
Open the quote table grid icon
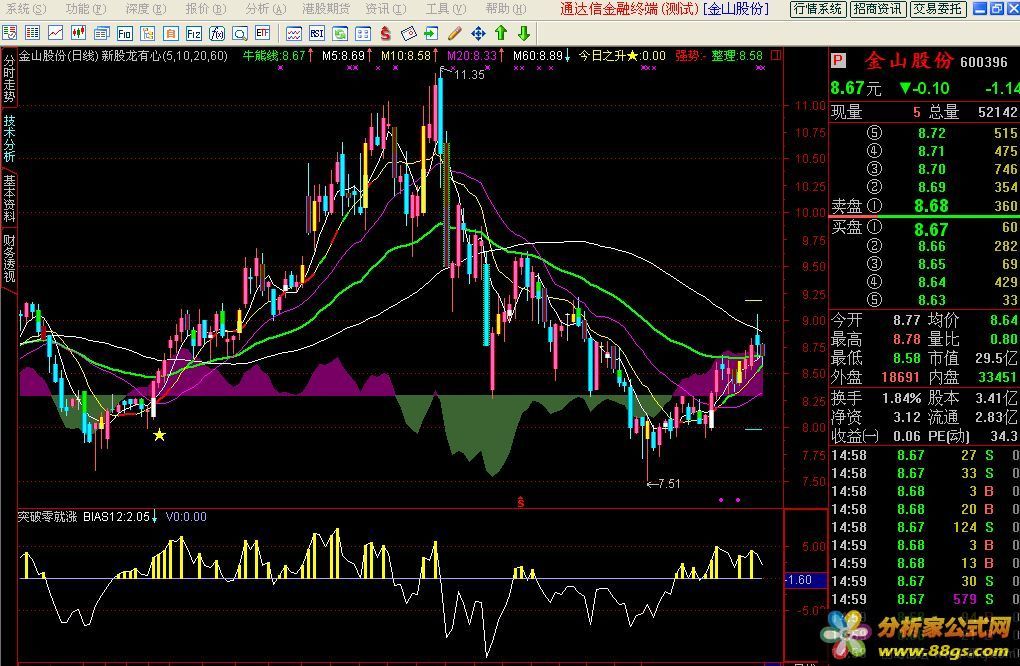(33, 33)
